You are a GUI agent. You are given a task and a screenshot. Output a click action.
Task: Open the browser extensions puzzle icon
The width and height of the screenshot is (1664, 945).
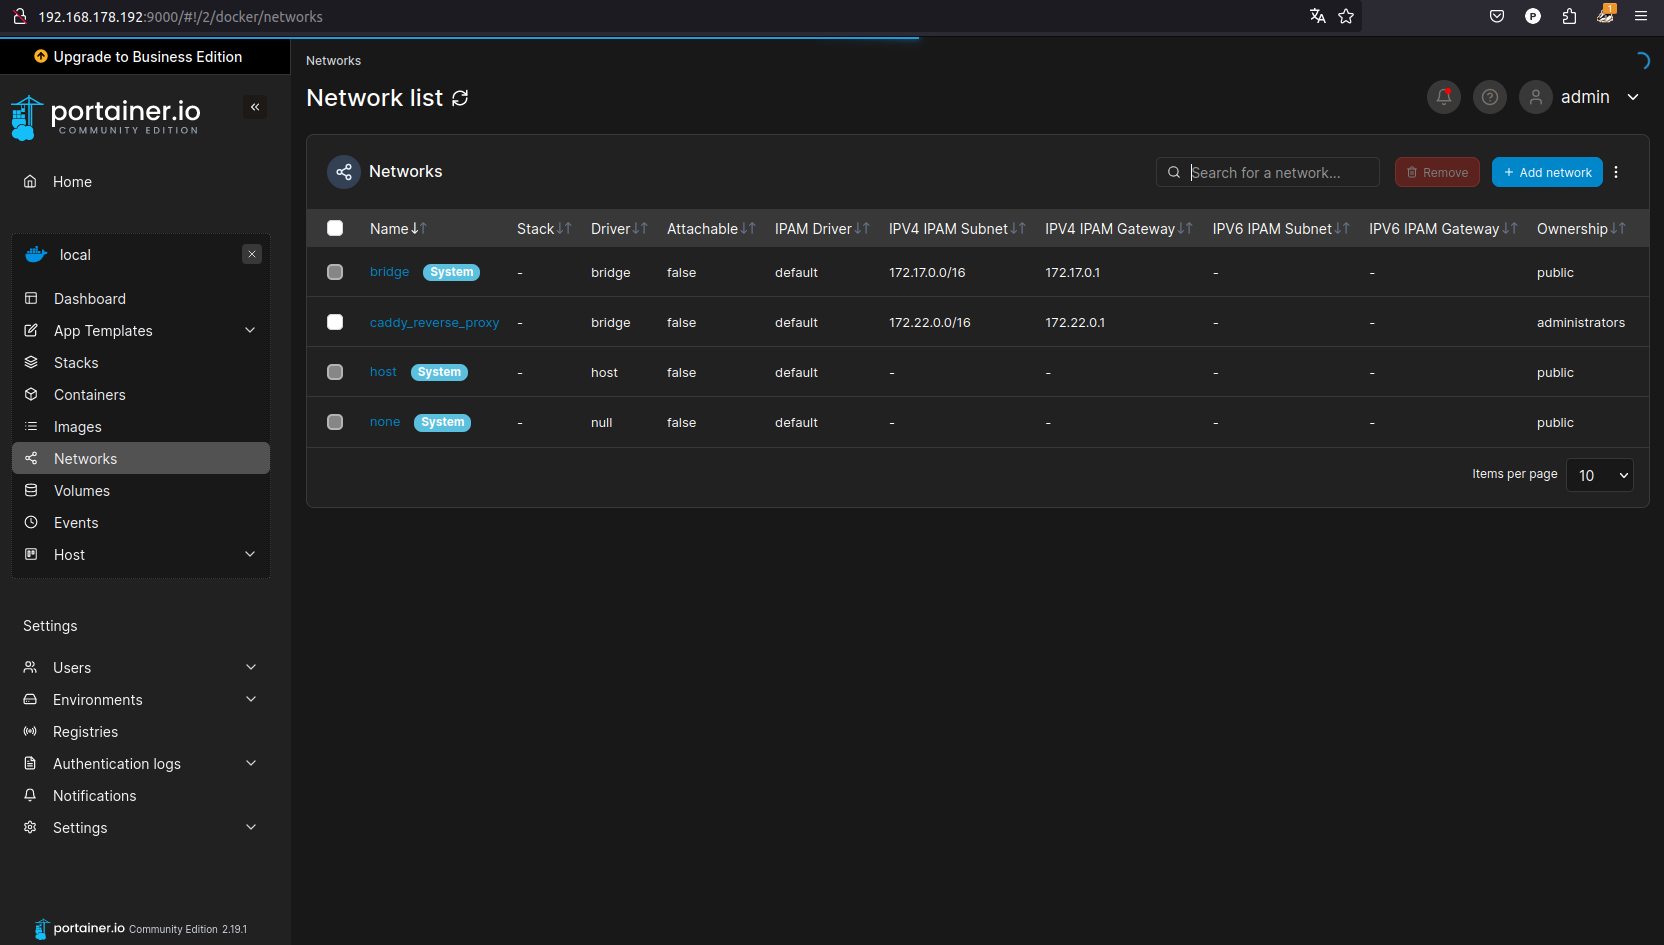1569,16
